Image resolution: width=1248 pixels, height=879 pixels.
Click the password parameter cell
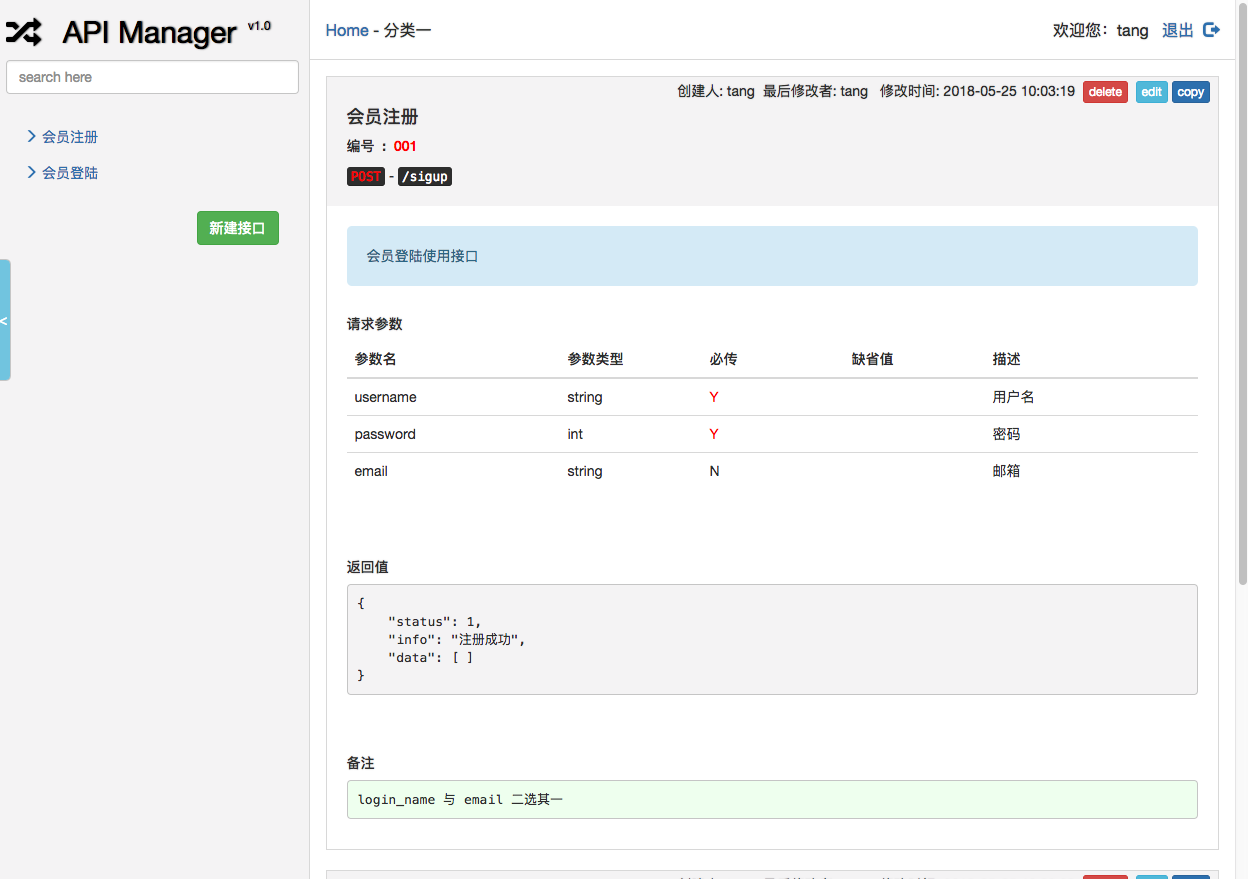385,434
